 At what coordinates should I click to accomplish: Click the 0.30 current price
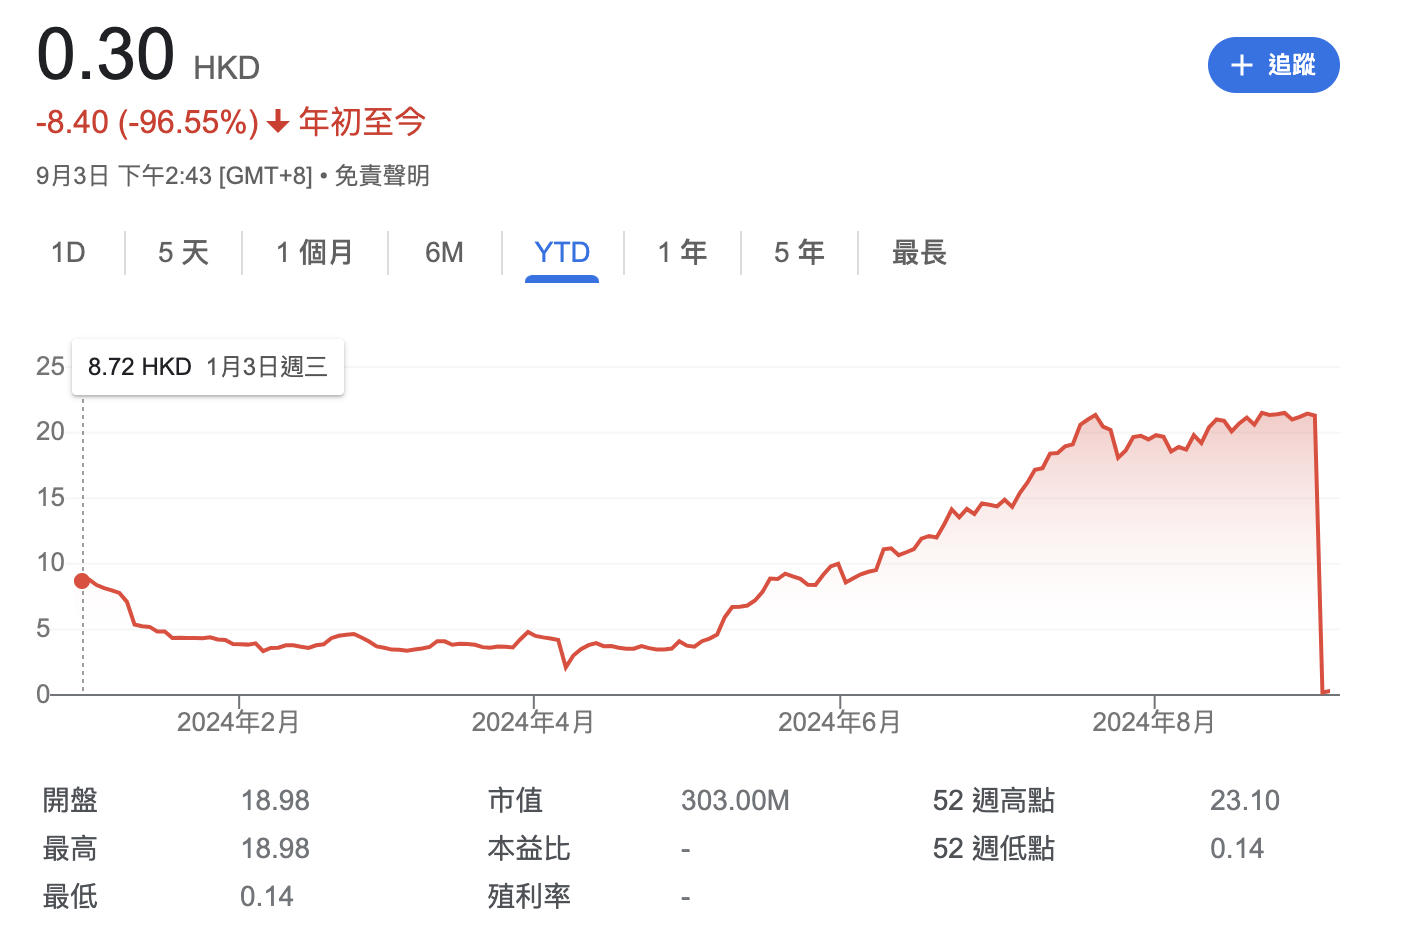pos(105,54)
